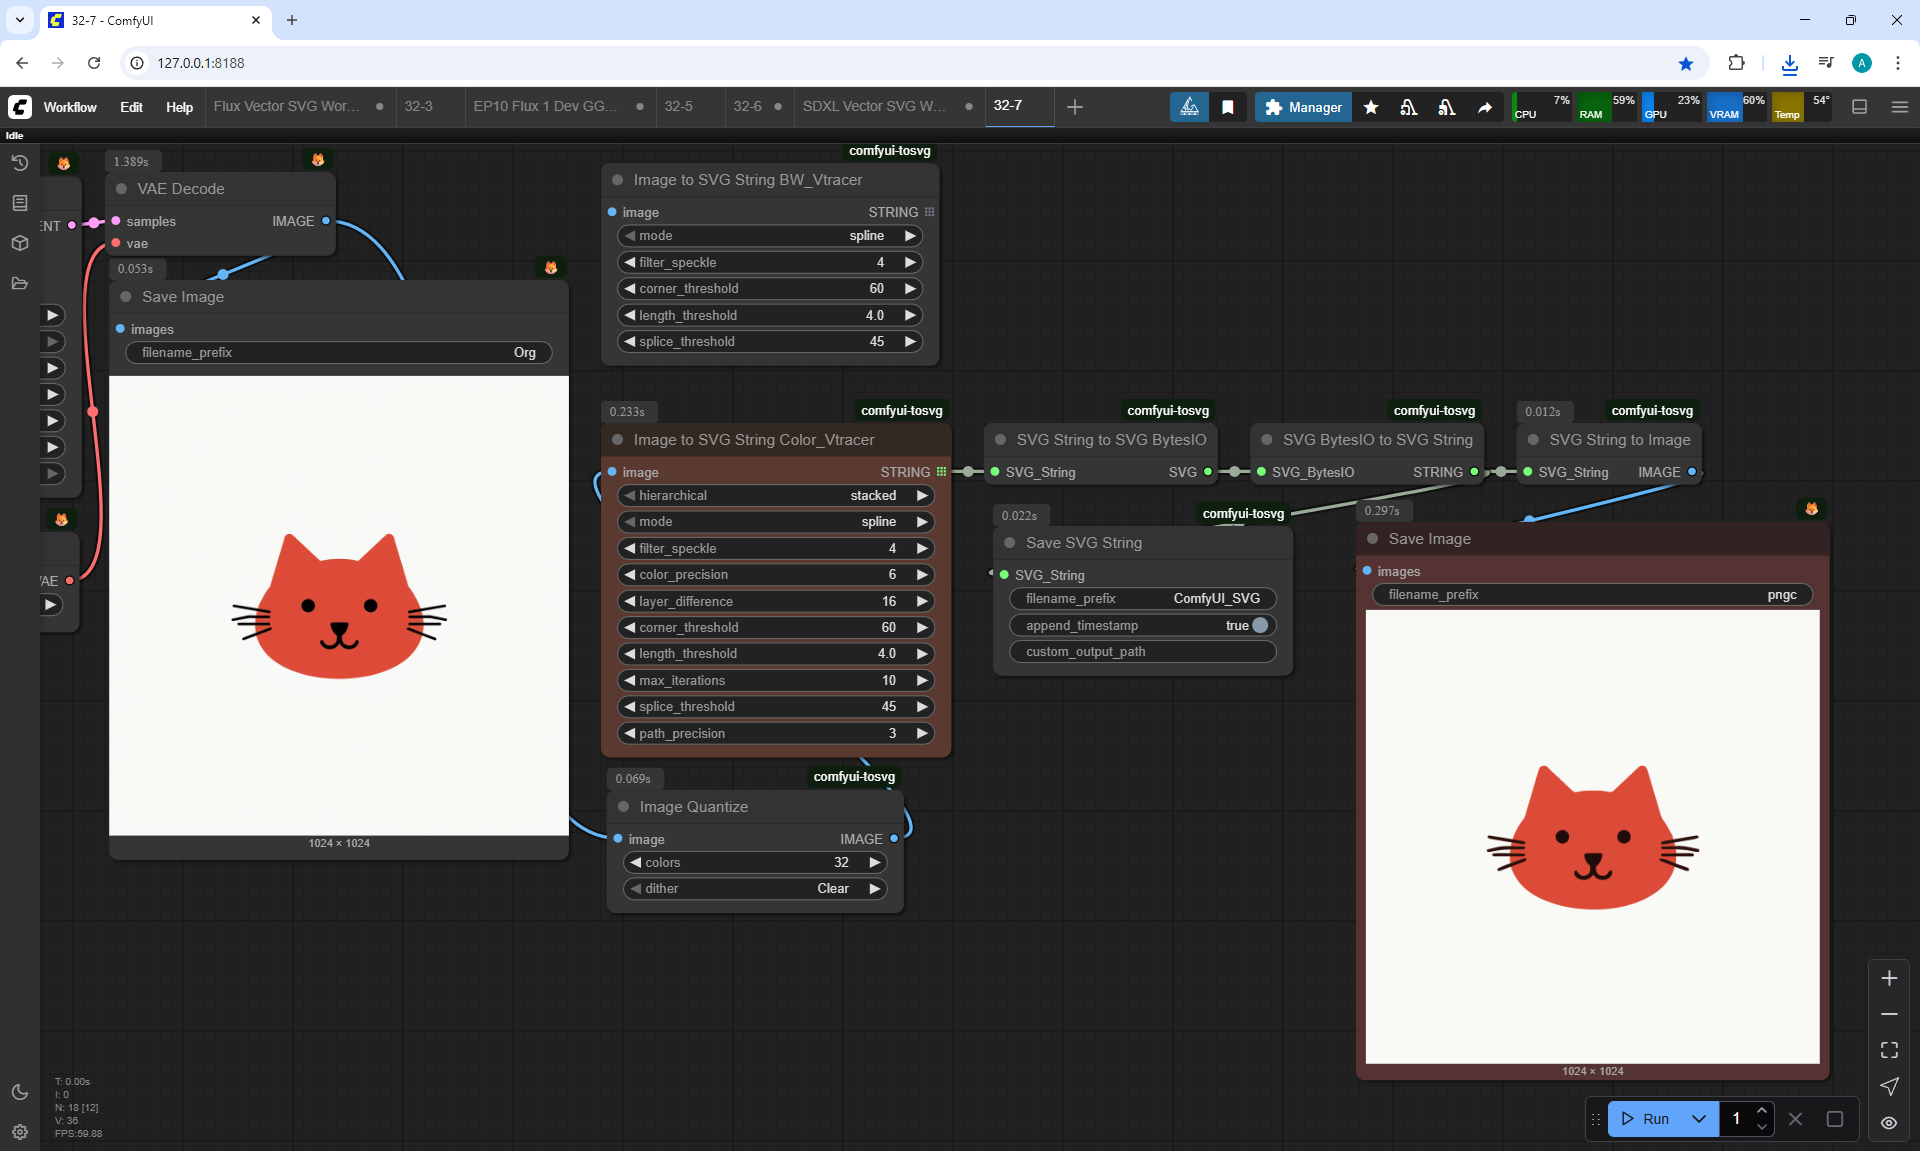
Task: Toggle append_timestamp switch in Save SVG String
Action: point(1260,625)
